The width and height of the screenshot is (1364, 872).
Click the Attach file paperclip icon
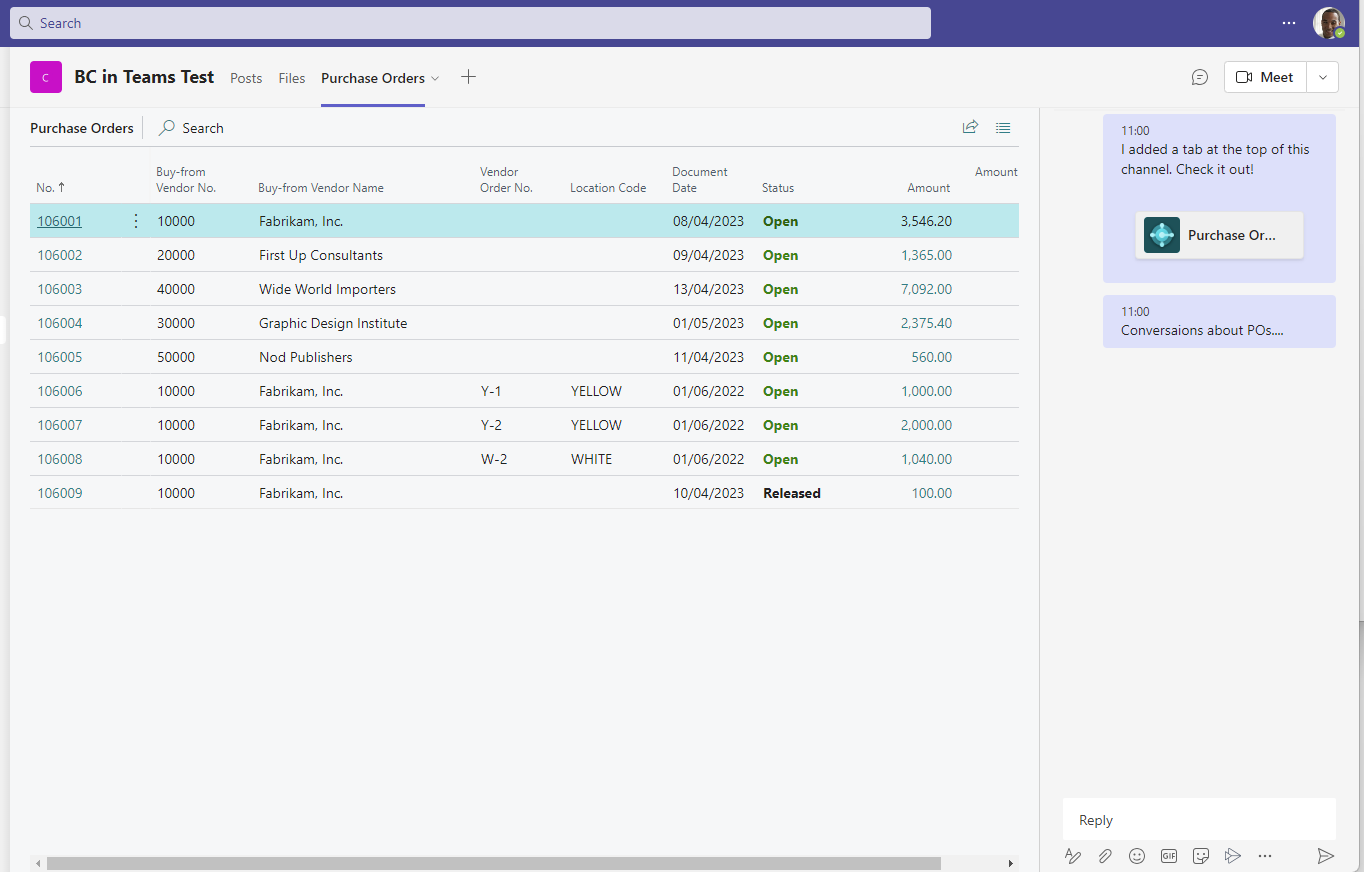pyautogui.click(x=1105, y=856)
